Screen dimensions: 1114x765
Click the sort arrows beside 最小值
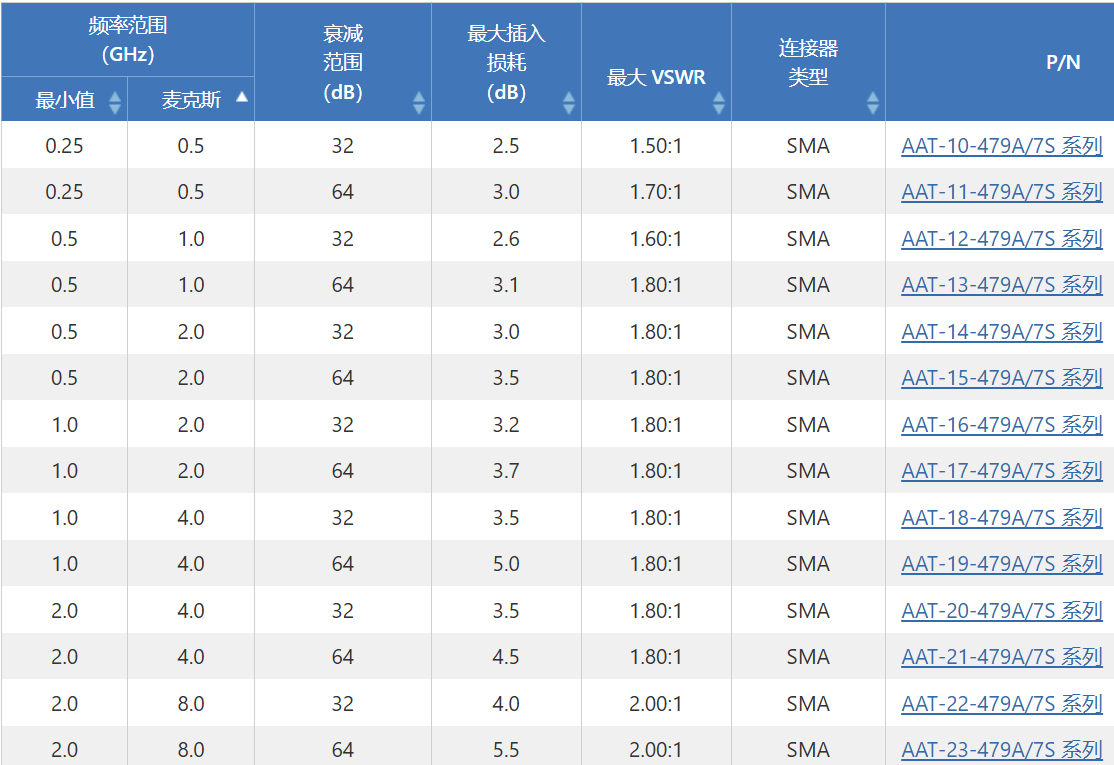tap(115, 101)
